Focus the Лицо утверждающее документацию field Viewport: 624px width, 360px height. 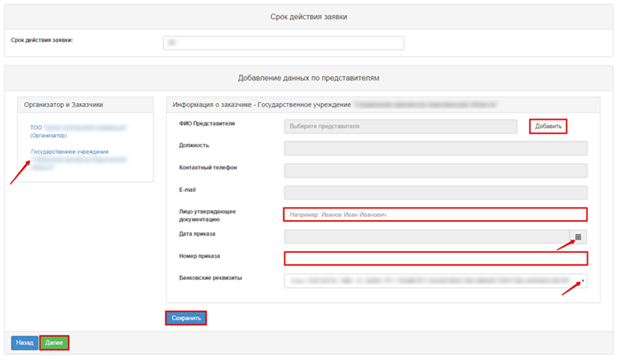pyautogui.click(x=435, y=214)
